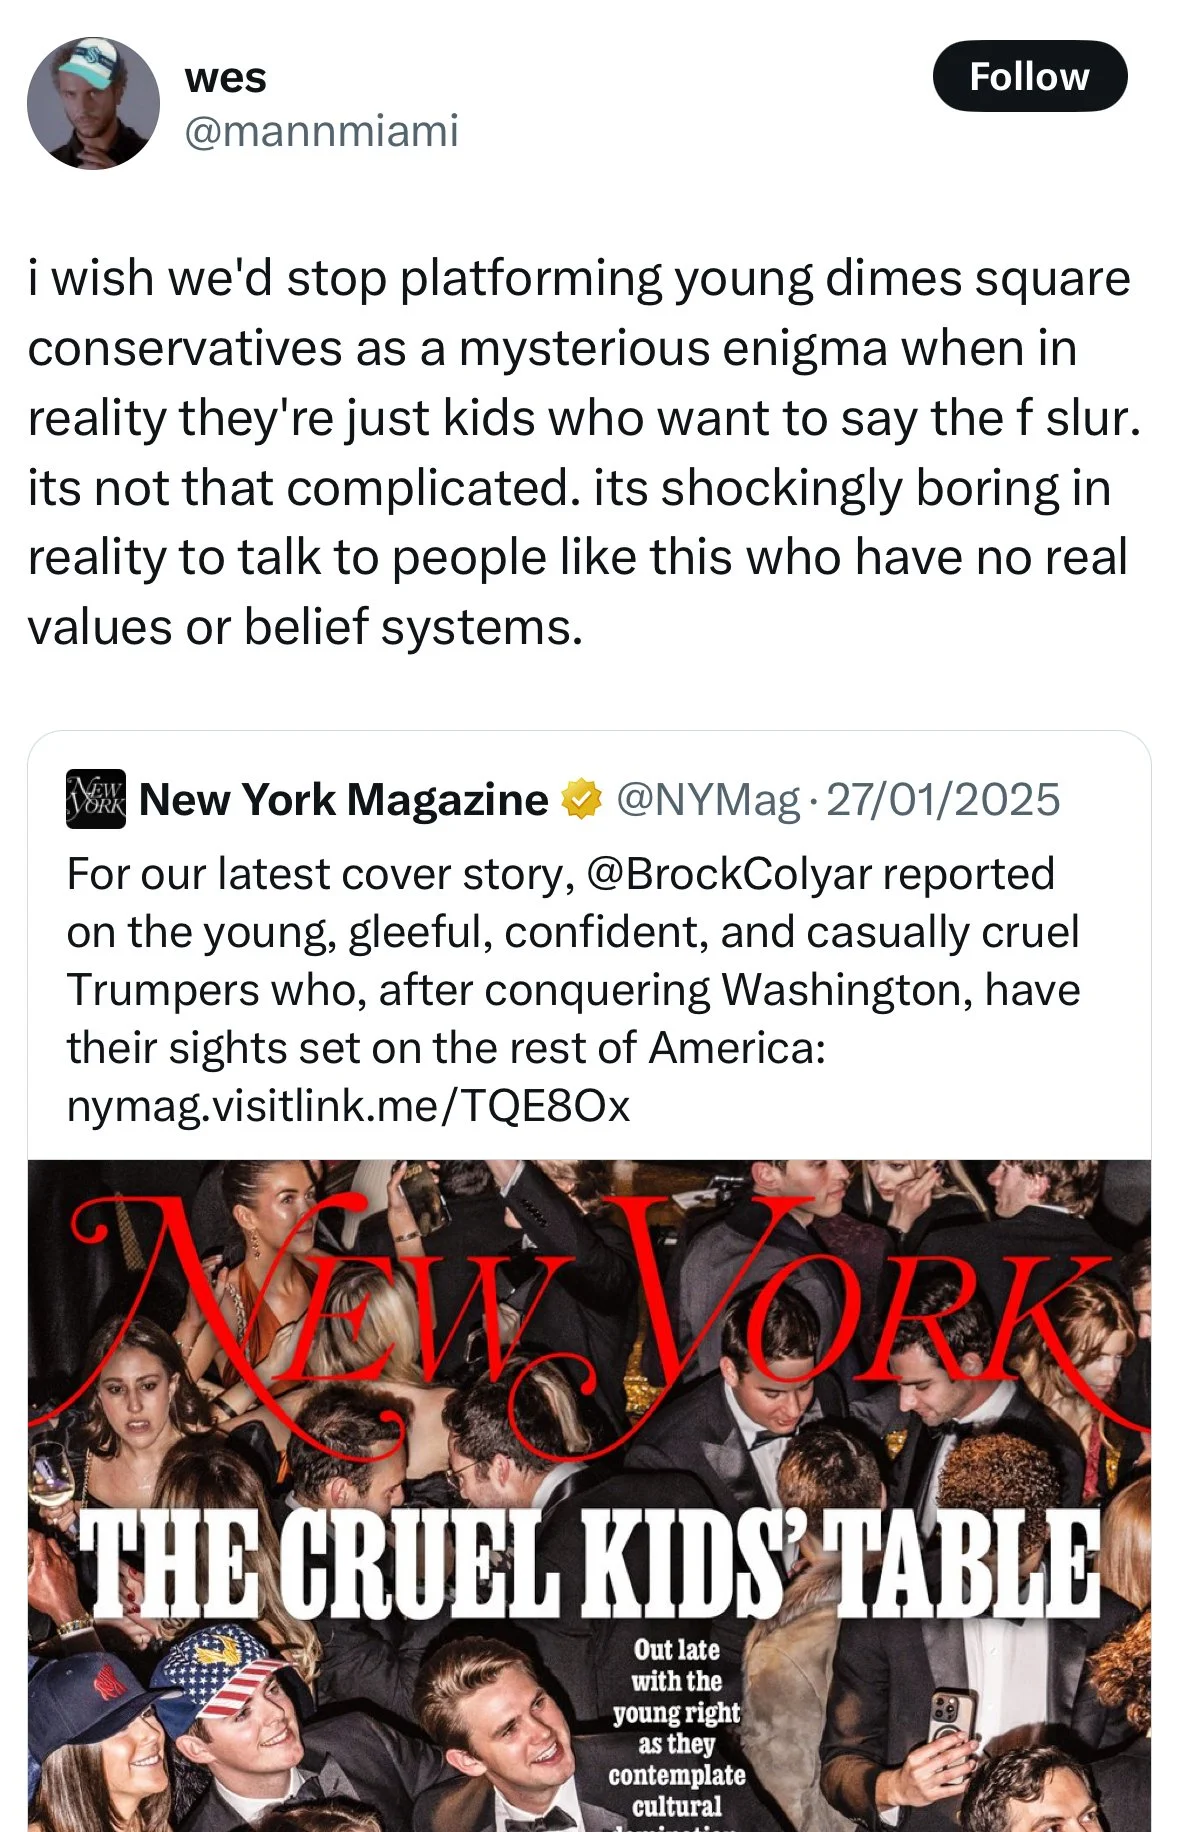Open the 27/01/2025 timestamp
The image size is (1179, 1832).
[x=943, y=800]
